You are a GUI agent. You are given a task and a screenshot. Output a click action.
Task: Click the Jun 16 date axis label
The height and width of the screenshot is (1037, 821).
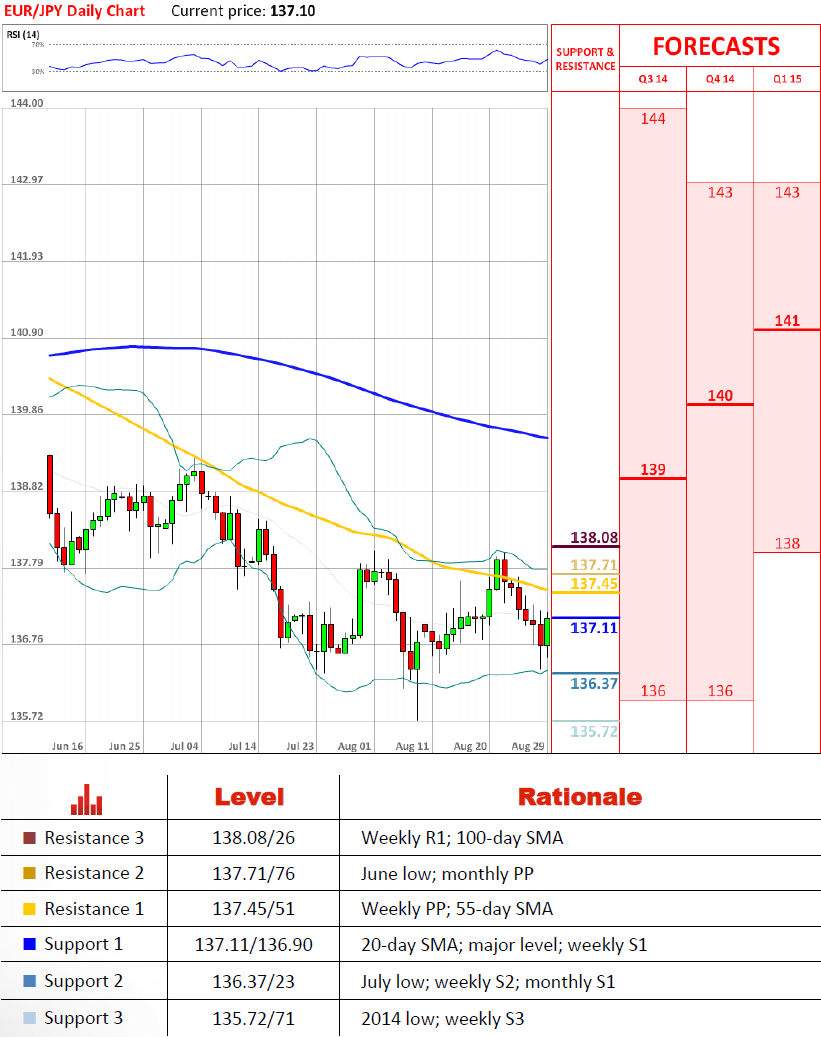67,746
